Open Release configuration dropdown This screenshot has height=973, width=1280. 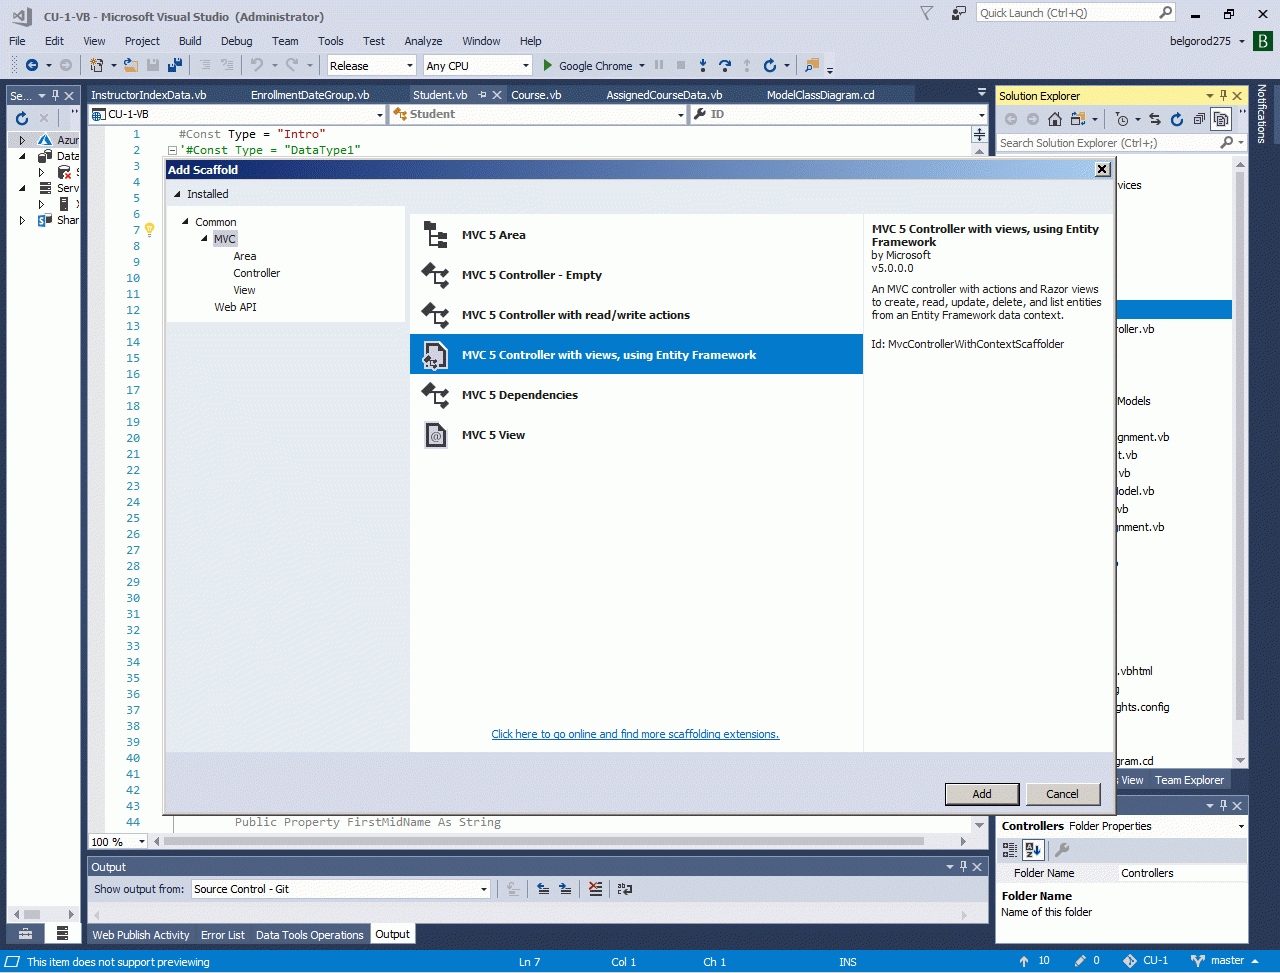(372, 66)
